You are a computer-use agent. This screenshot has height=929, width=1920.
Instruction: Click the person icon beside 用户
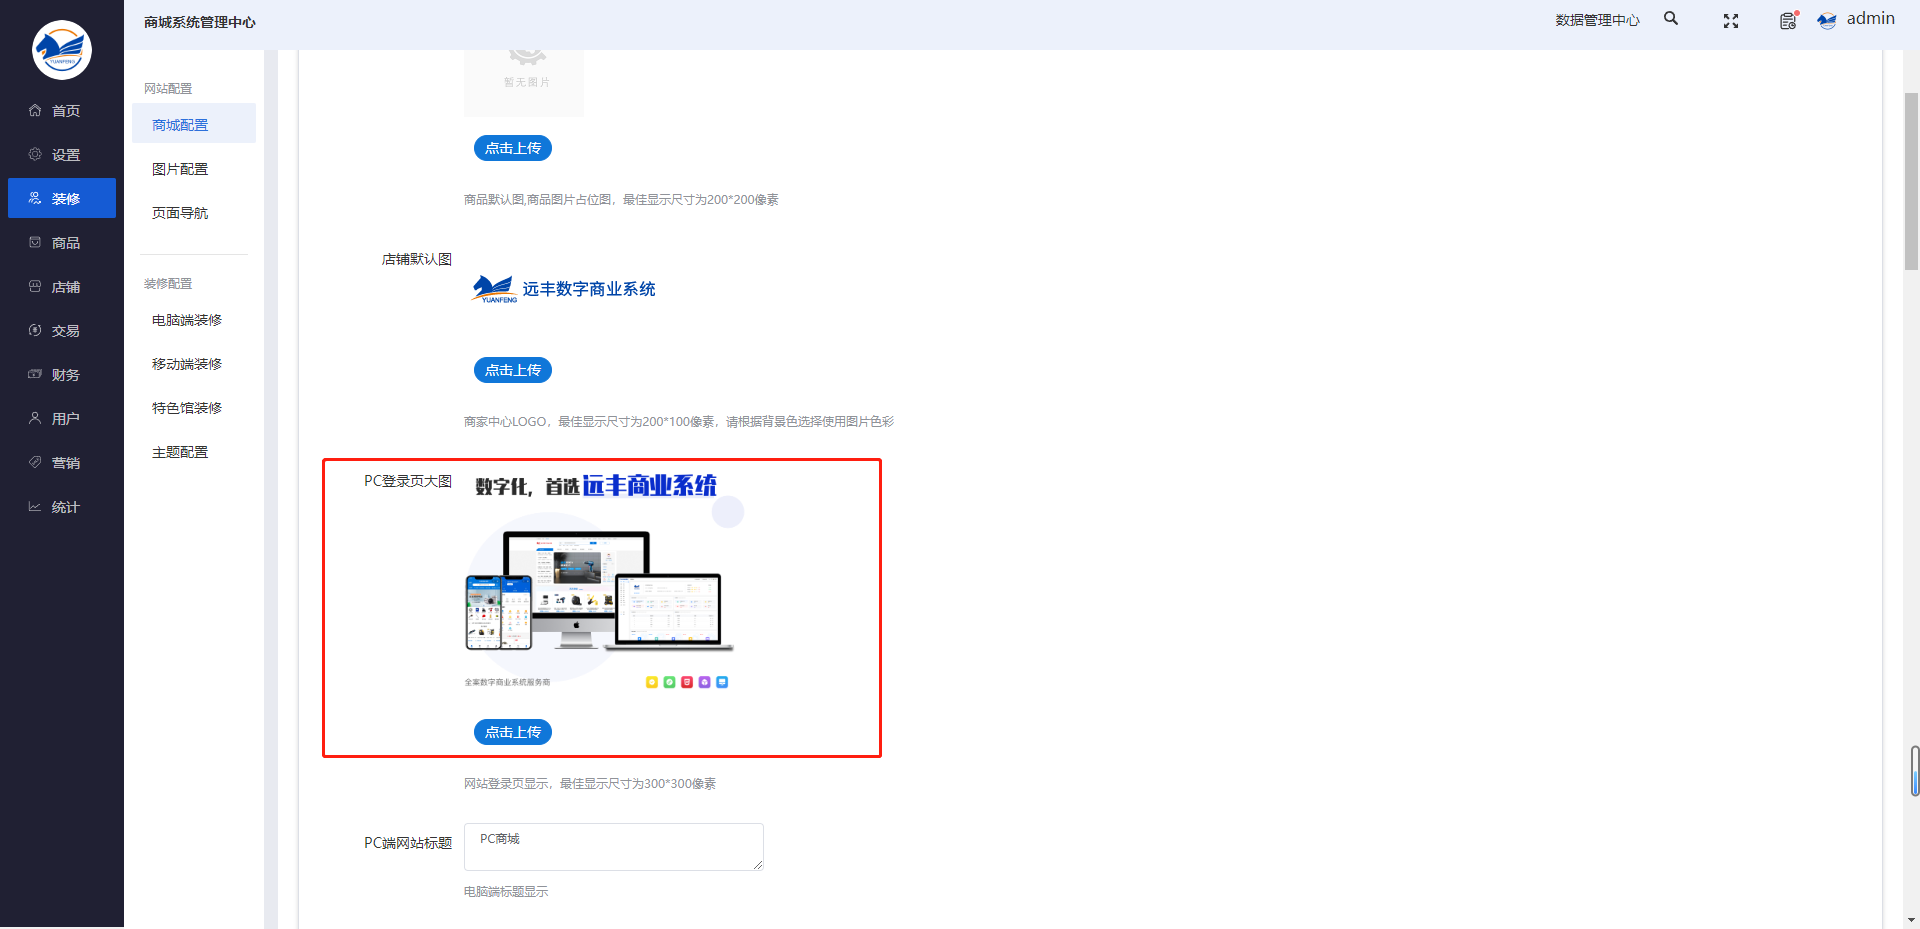(35, 418)
